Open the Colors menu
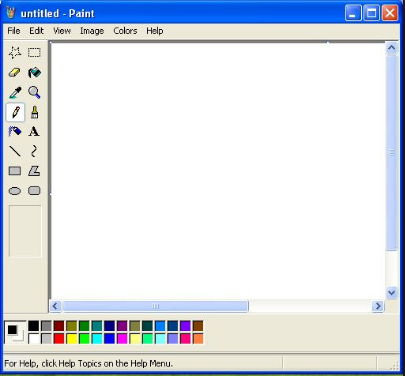405x376 pixels. pyautogui.click(x=125, y=31)
